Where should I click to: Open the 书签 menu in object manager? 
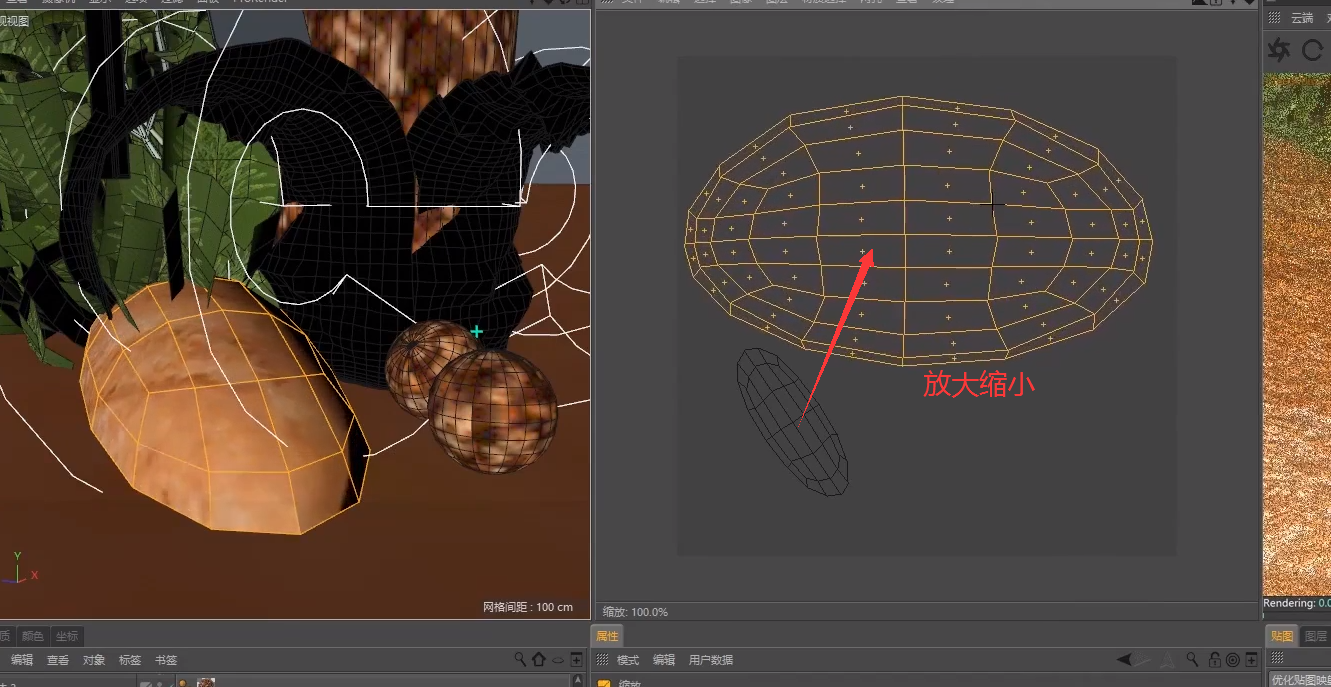pyautogui.click(x=166, y=660)
